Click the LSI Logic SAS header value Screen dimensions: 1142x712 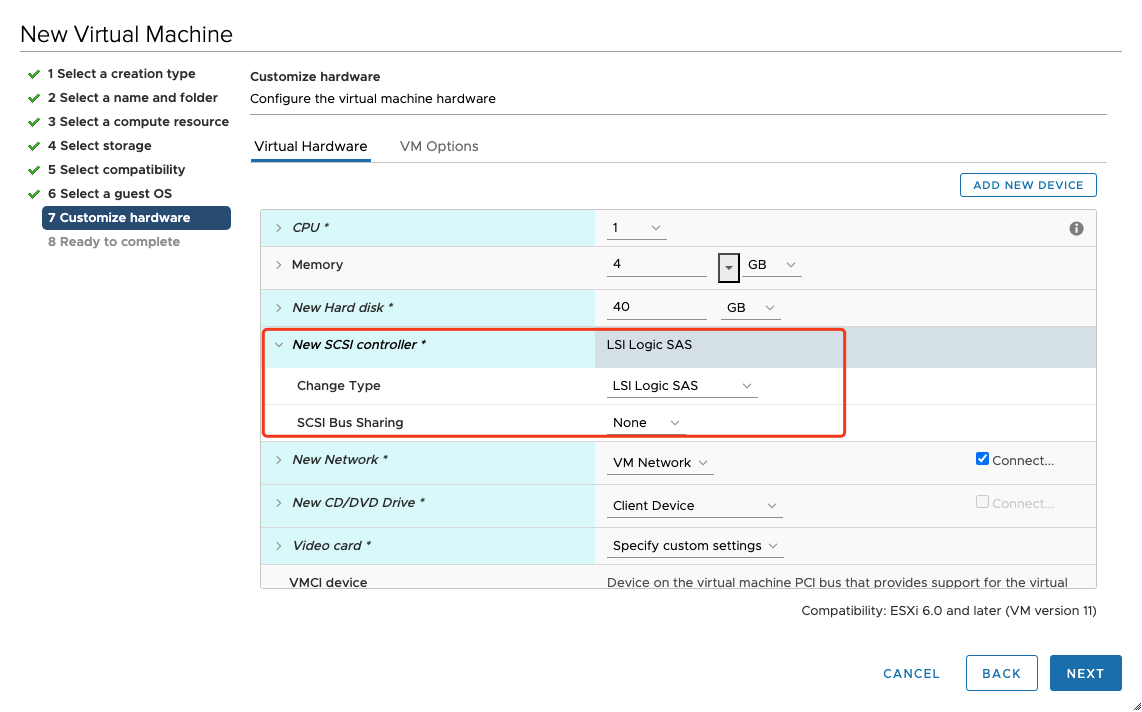tap(649, 345)
